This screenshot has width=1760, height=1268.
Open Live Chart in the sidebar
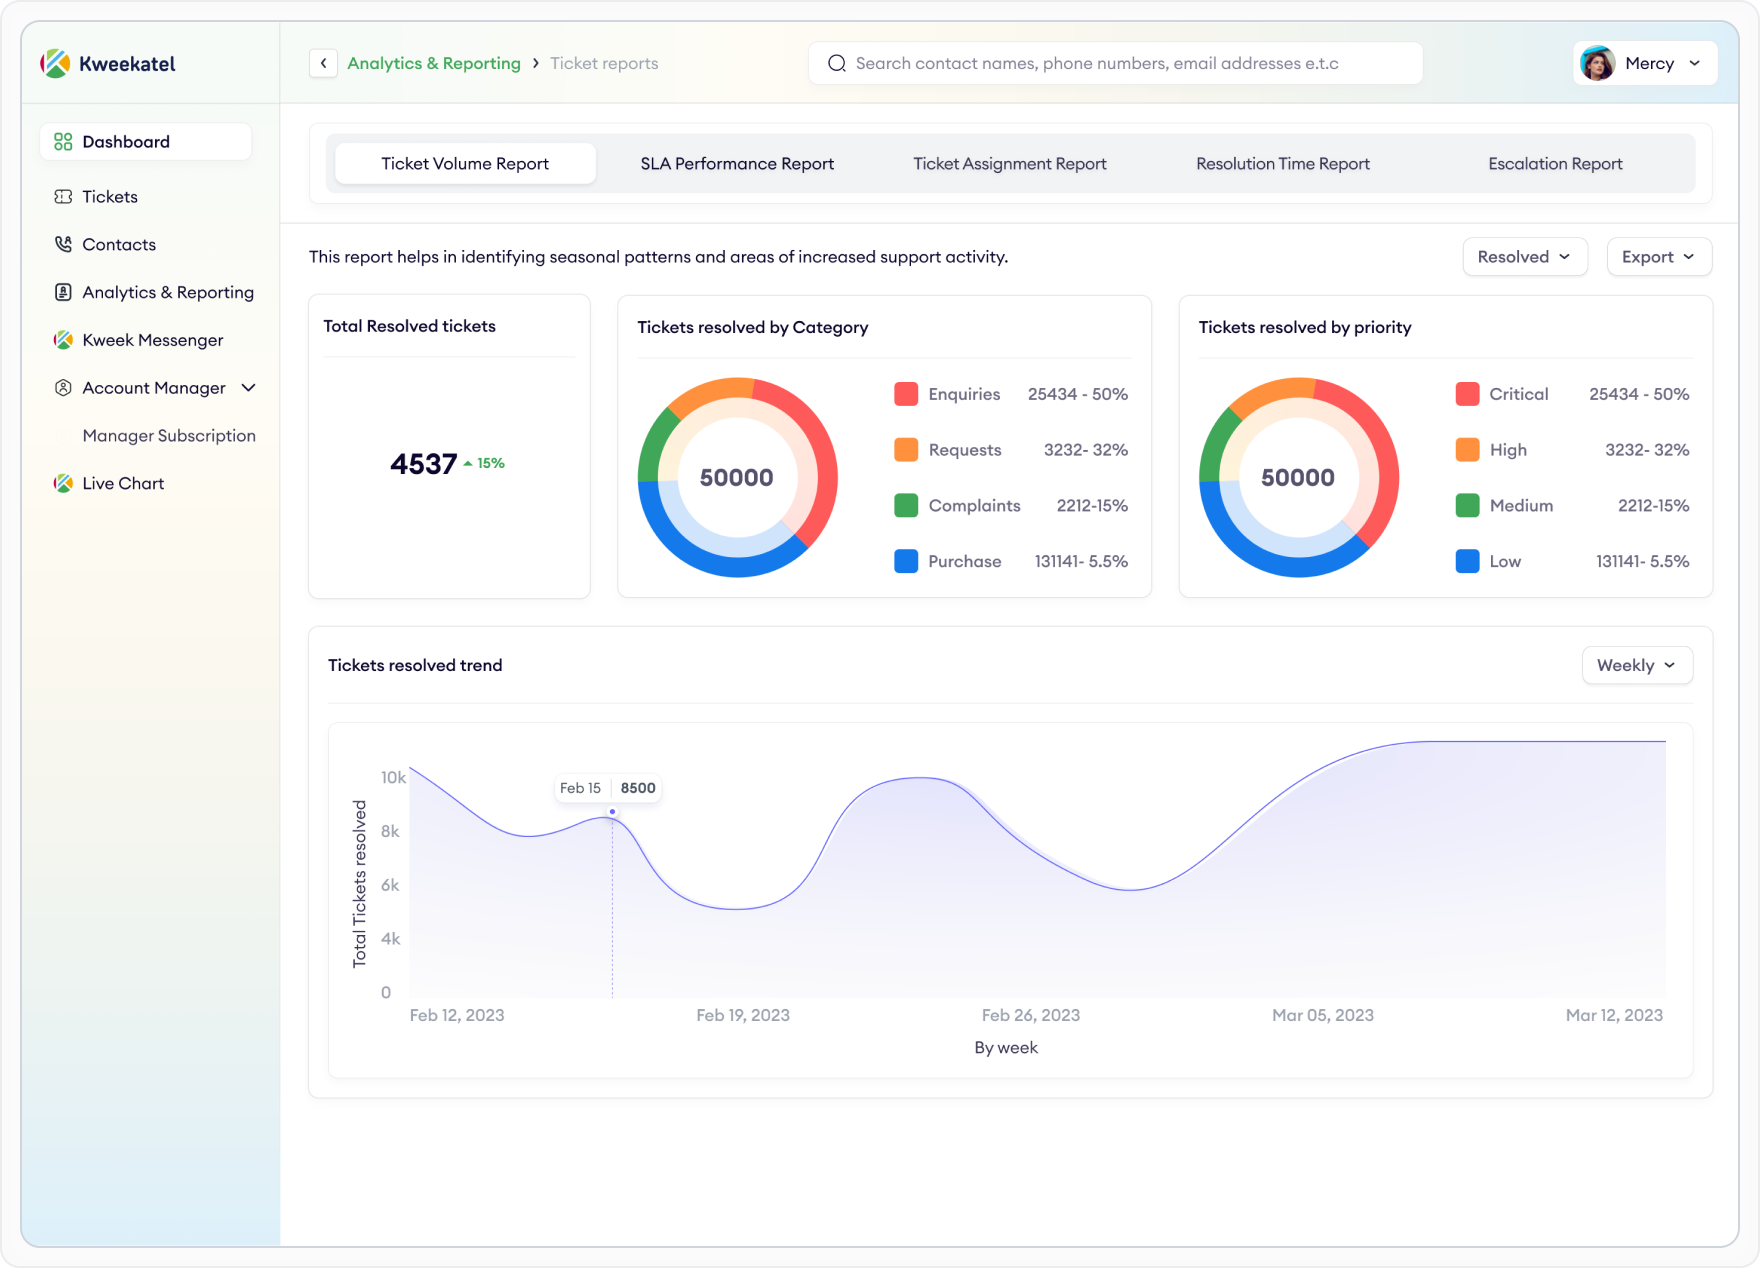point(123,483)
